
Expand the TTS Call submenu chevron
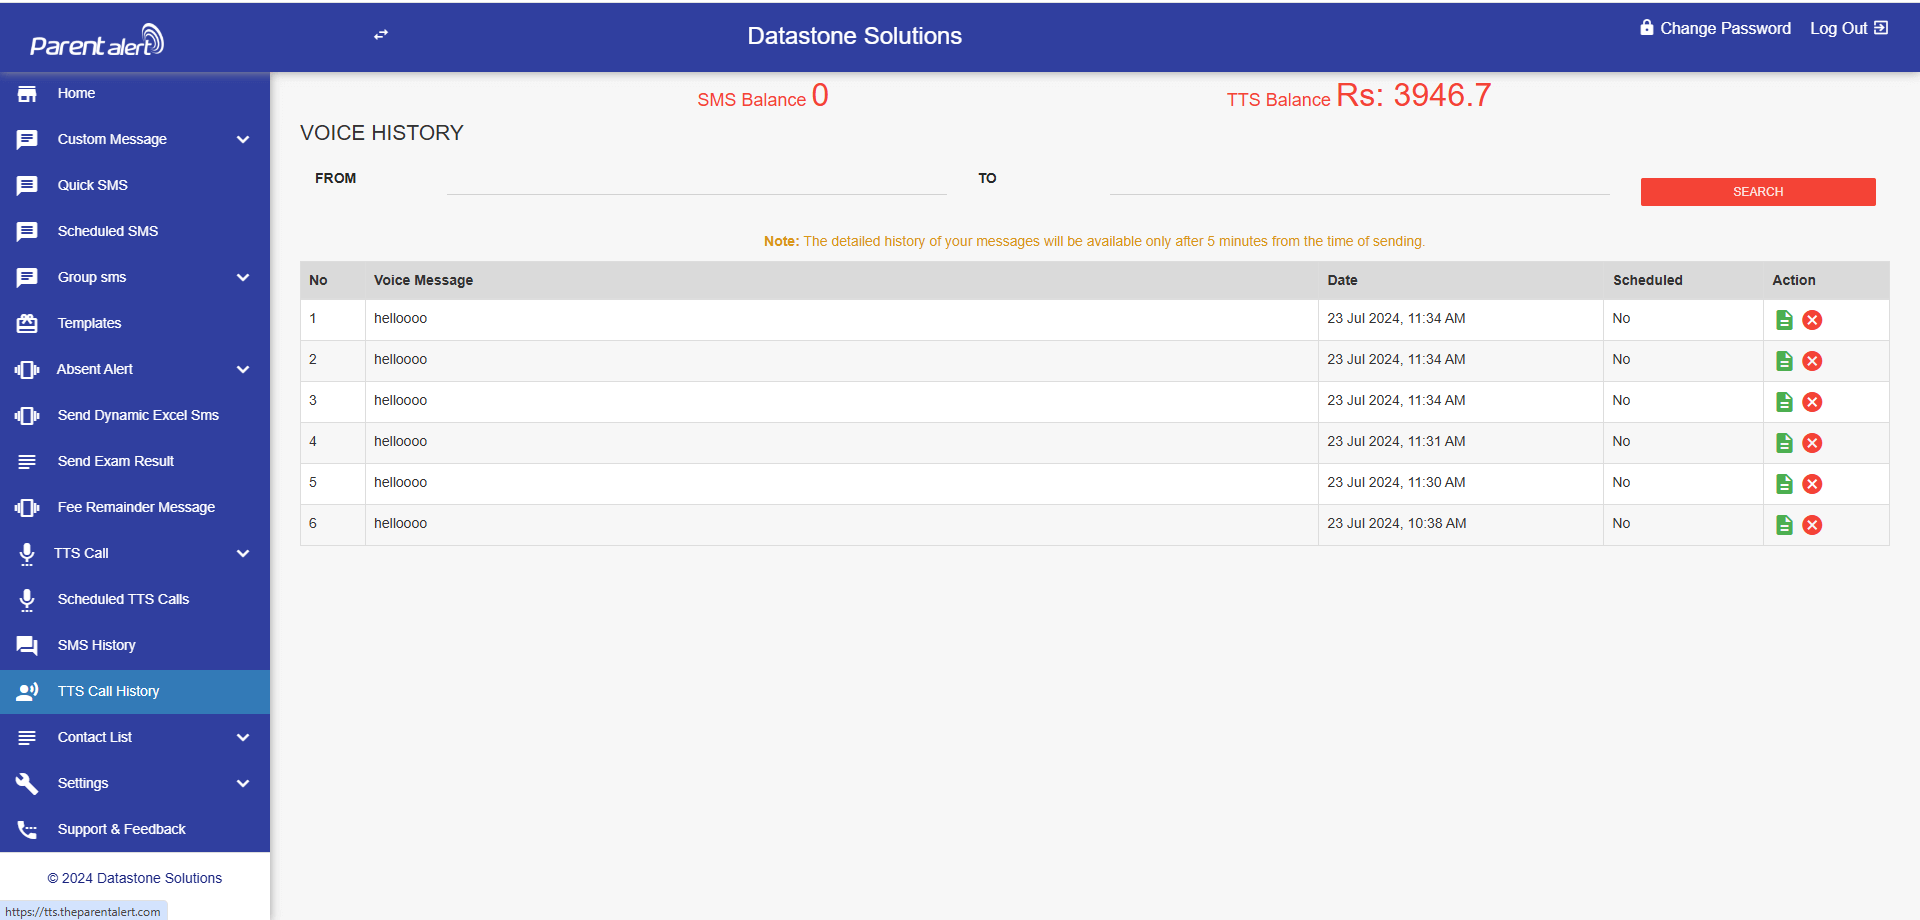coord(243,554)
